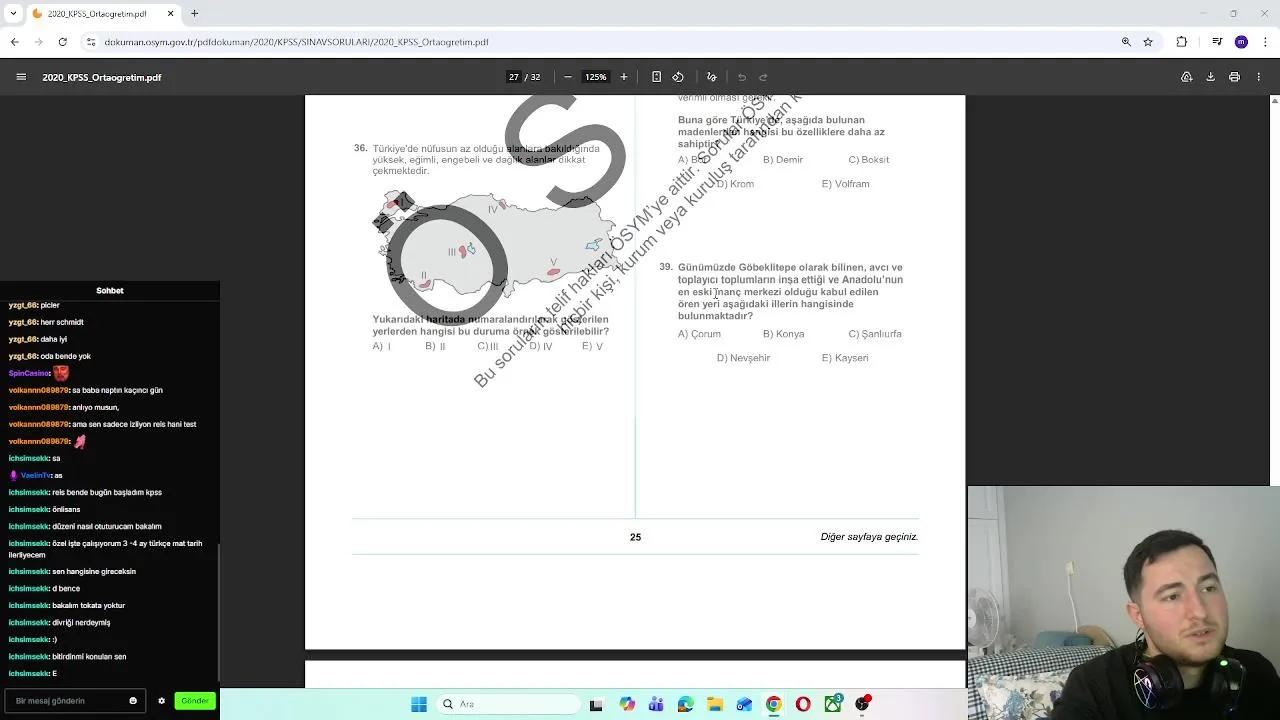Open Microsoft Edge from taskbar
This screenshot has width=1280, height=720.
point(685,704)
